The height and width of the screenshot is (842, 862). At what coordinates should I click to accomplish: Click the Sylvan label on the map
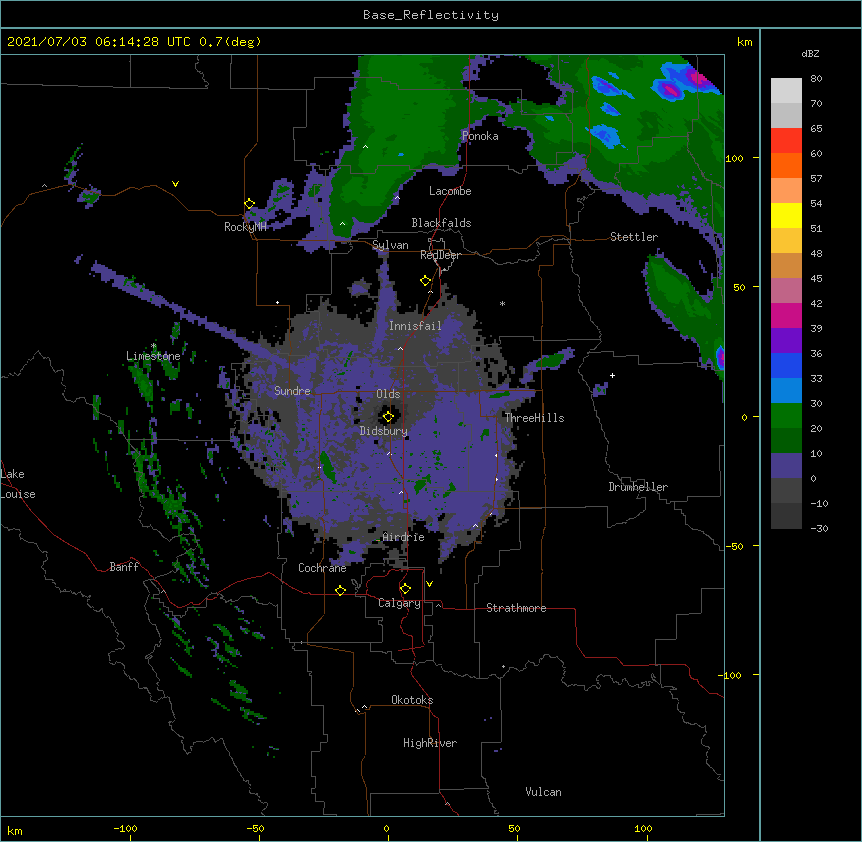click(390, 245)
